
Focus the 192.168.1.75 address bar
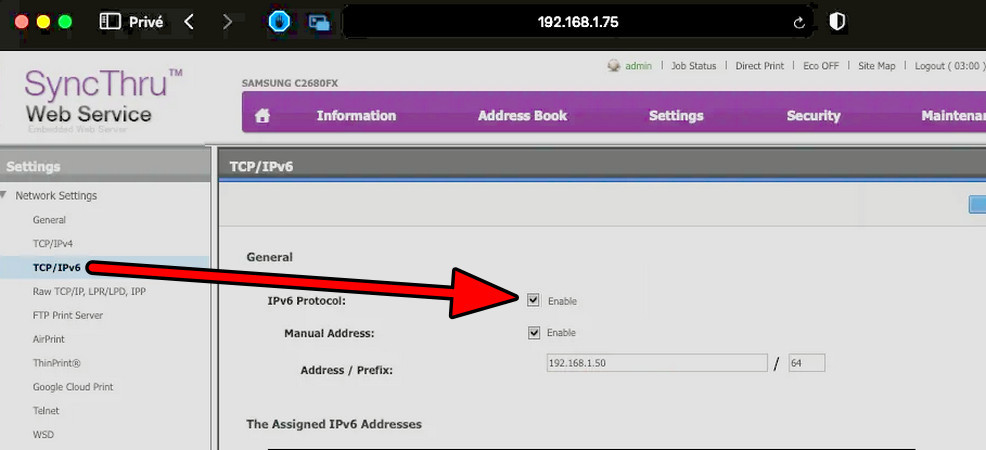click(577, 23)
